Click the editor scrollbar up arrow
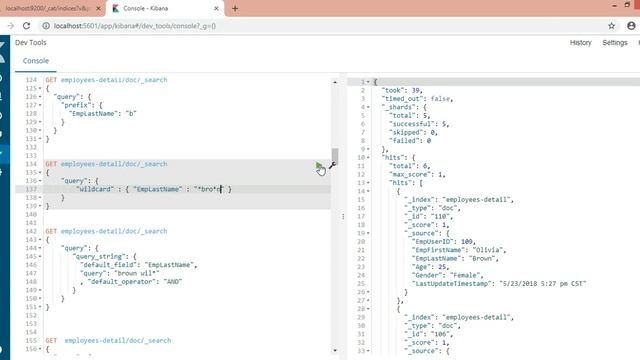Viewport: 640px width, 360px height. click(335, 82)
